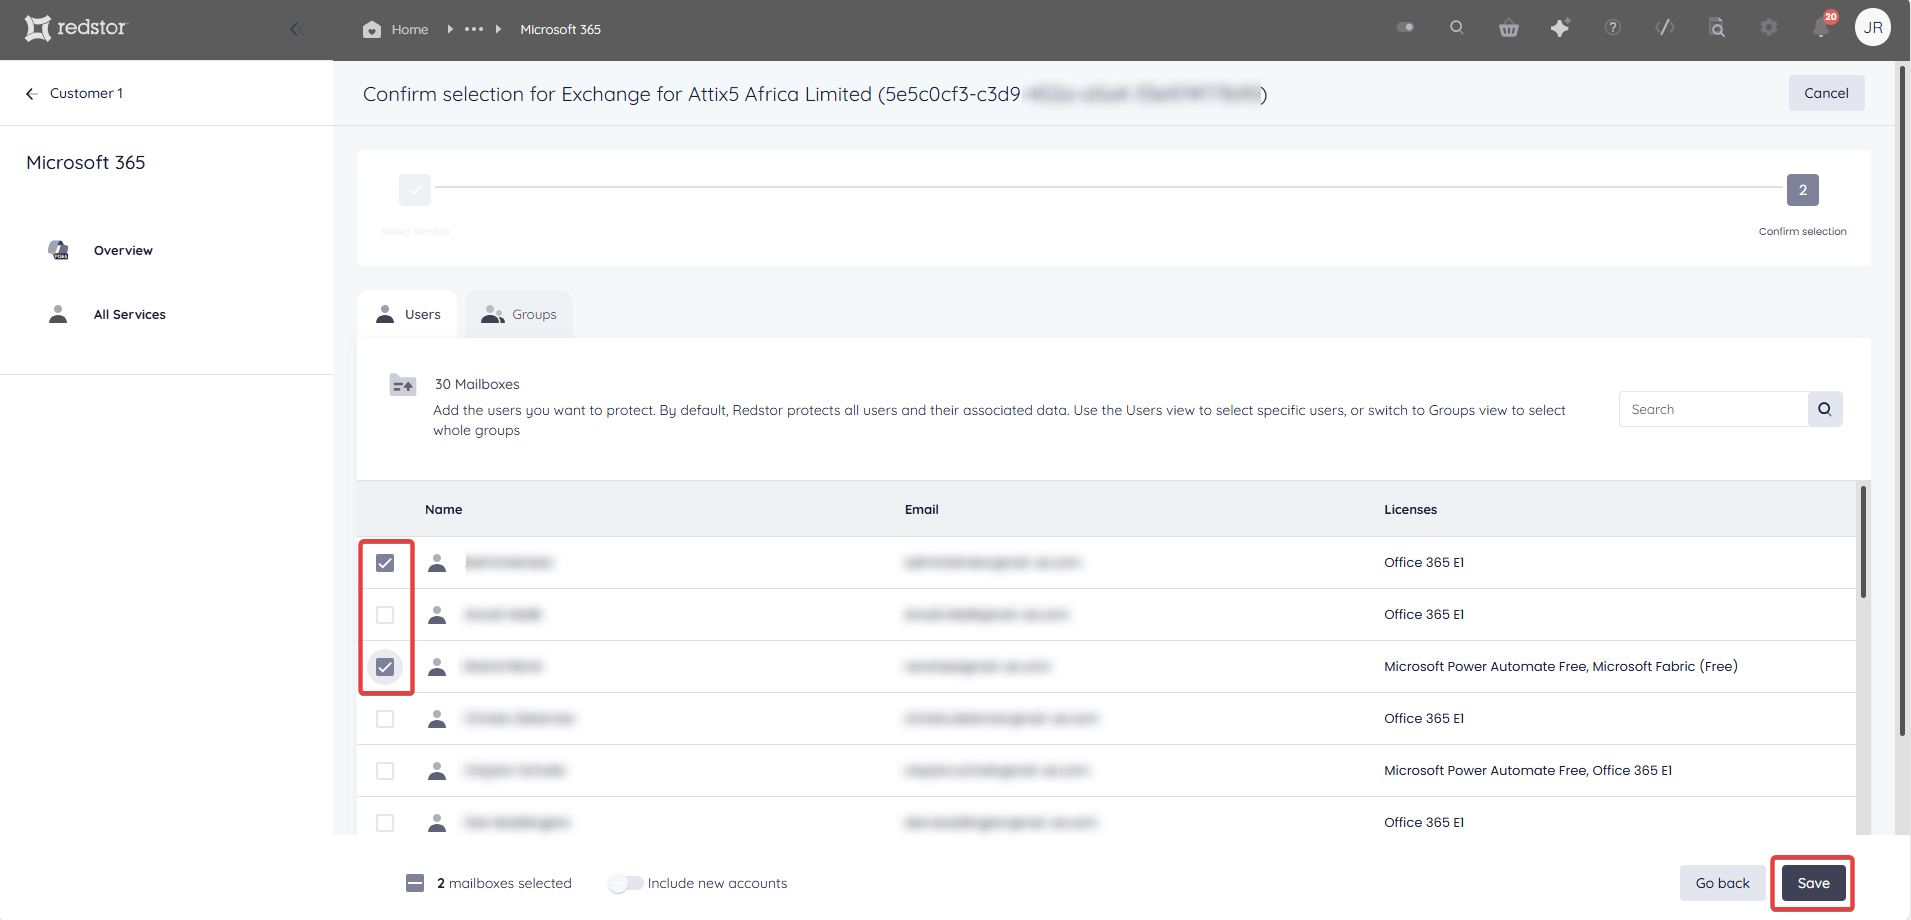Click the page vertical scrollbar
This screenshot has width=1911, height=920.
coord(1902,400)
